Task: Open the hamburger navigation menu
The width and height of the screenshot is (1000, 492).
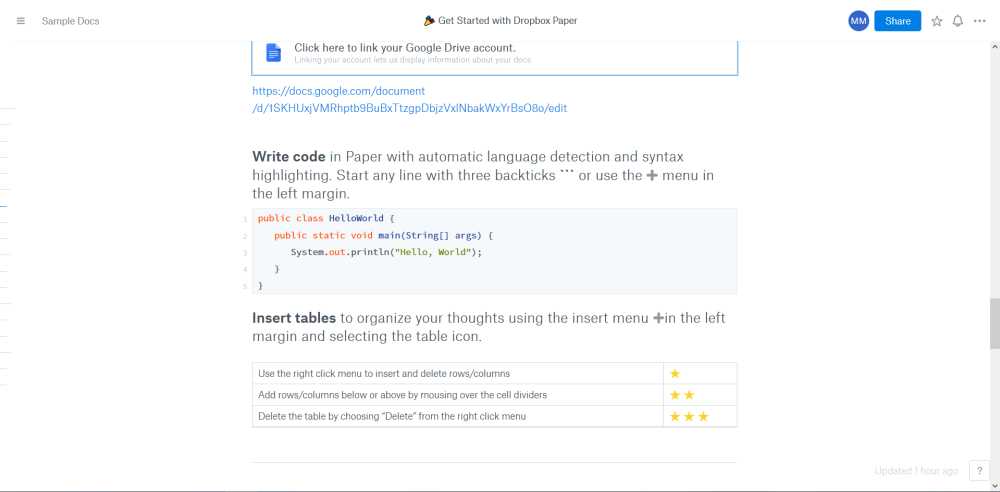Action: 20,21
